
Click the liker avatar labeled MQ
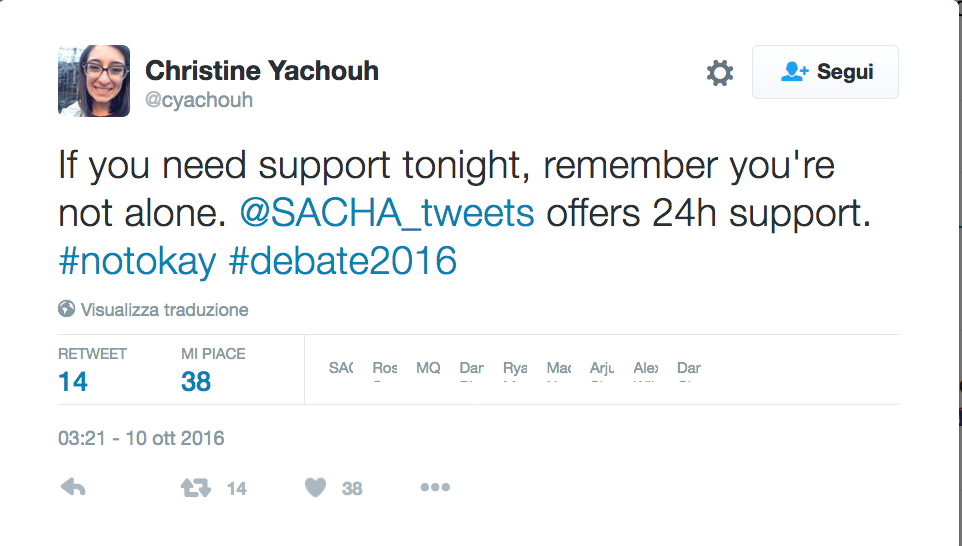tap(428, 369)
